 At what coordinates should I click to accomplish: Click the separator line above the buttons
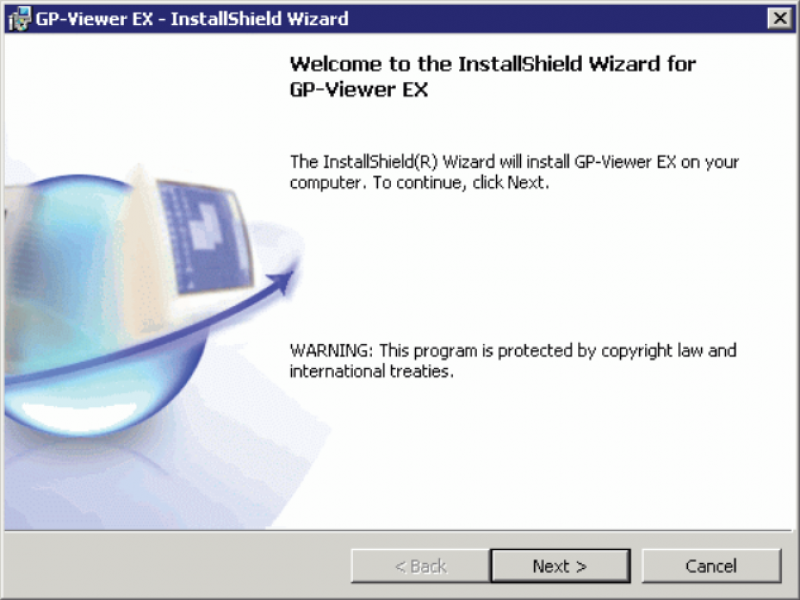398,530
